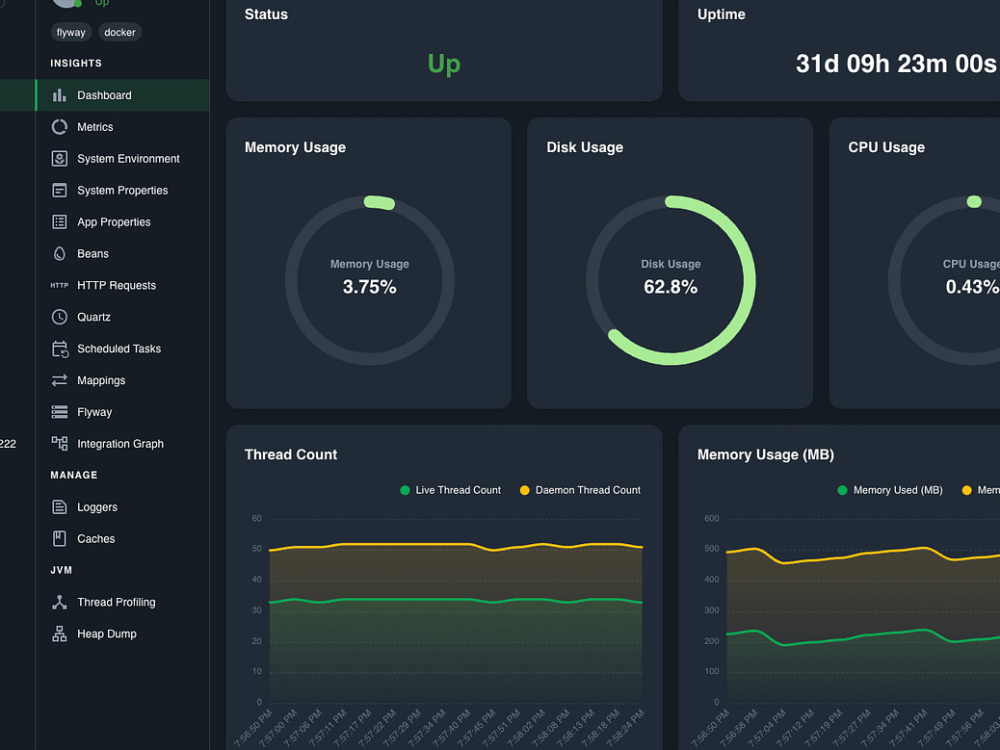Open the Dashboard bar-chart icon
Screen dimensions: 1000x750
point(59,95)
